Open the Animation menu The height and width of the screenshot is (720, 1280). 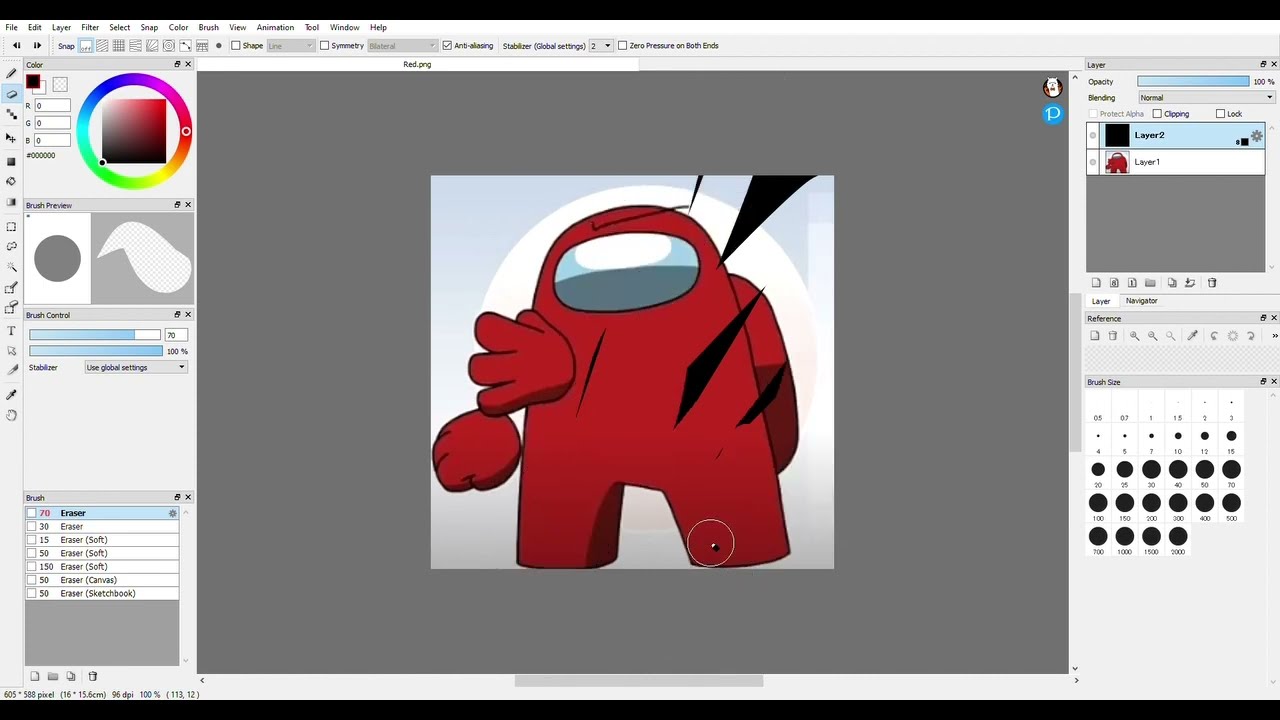(x=275, y=27)
